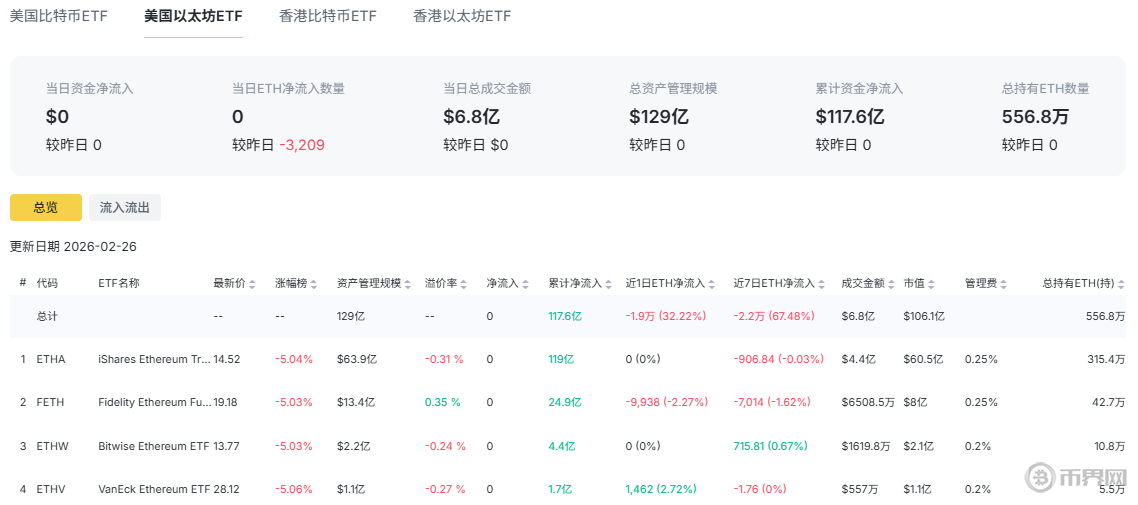
Task: Open Fidelity Ethereum Fund name
Action: pos(155,403)
